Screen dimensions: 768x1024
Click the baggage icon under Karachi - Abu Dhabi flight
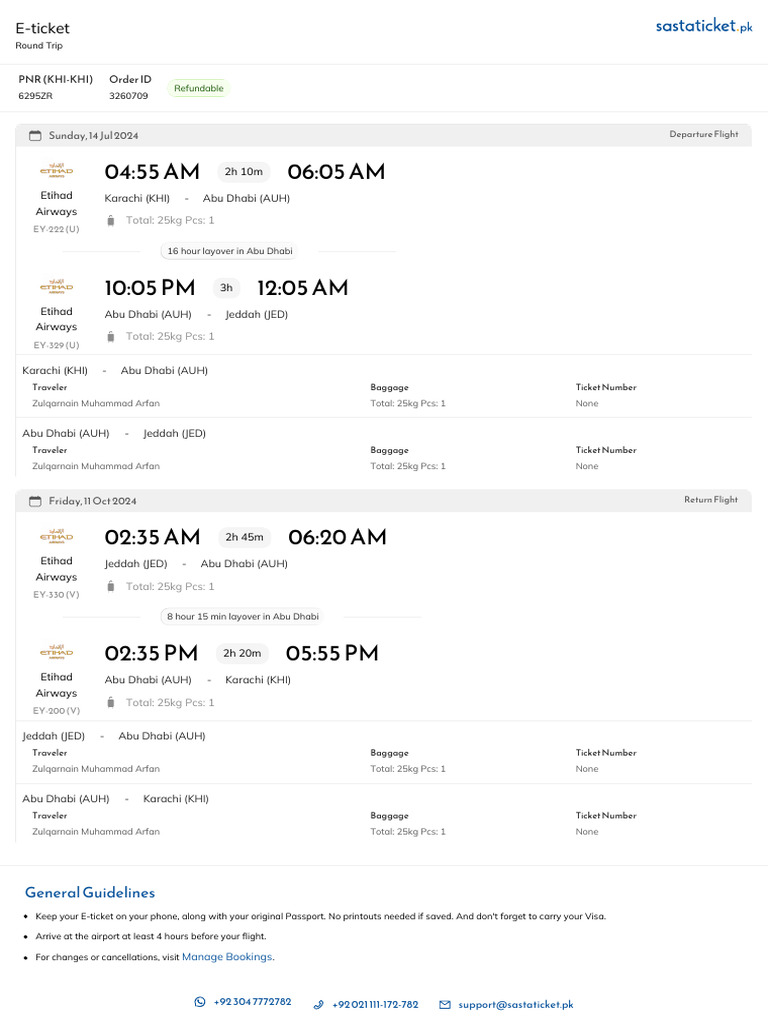pos(111,220)
